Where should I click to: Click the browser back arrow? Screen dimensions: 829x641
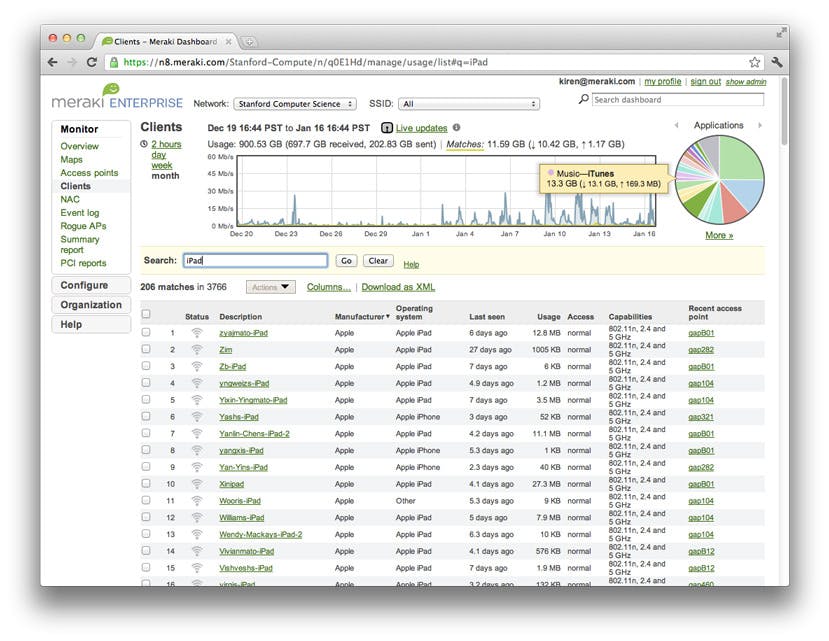(53, 62)
